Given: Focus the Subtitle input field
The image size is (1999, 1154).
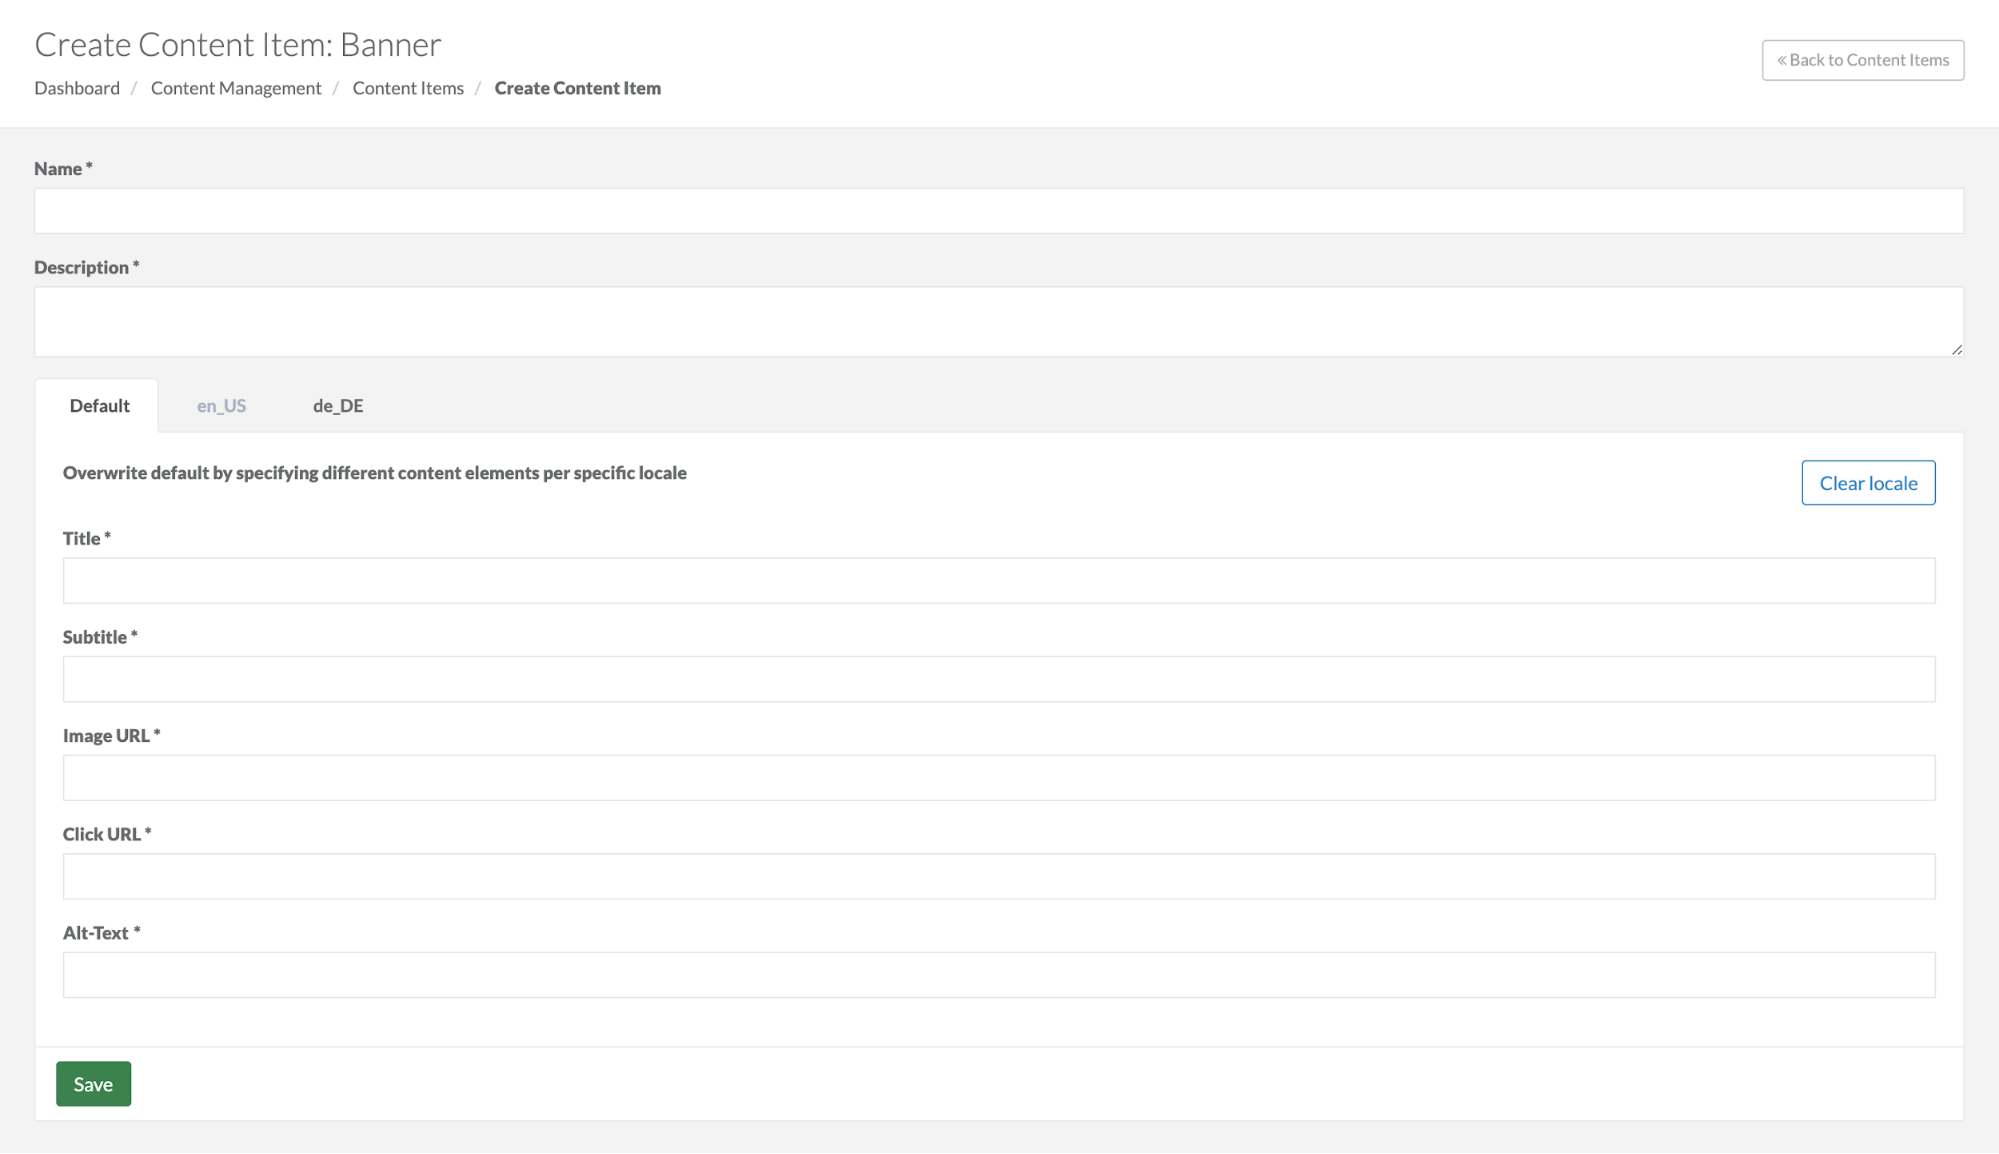Looking at the screenshot, I should [x=999, y=679].
